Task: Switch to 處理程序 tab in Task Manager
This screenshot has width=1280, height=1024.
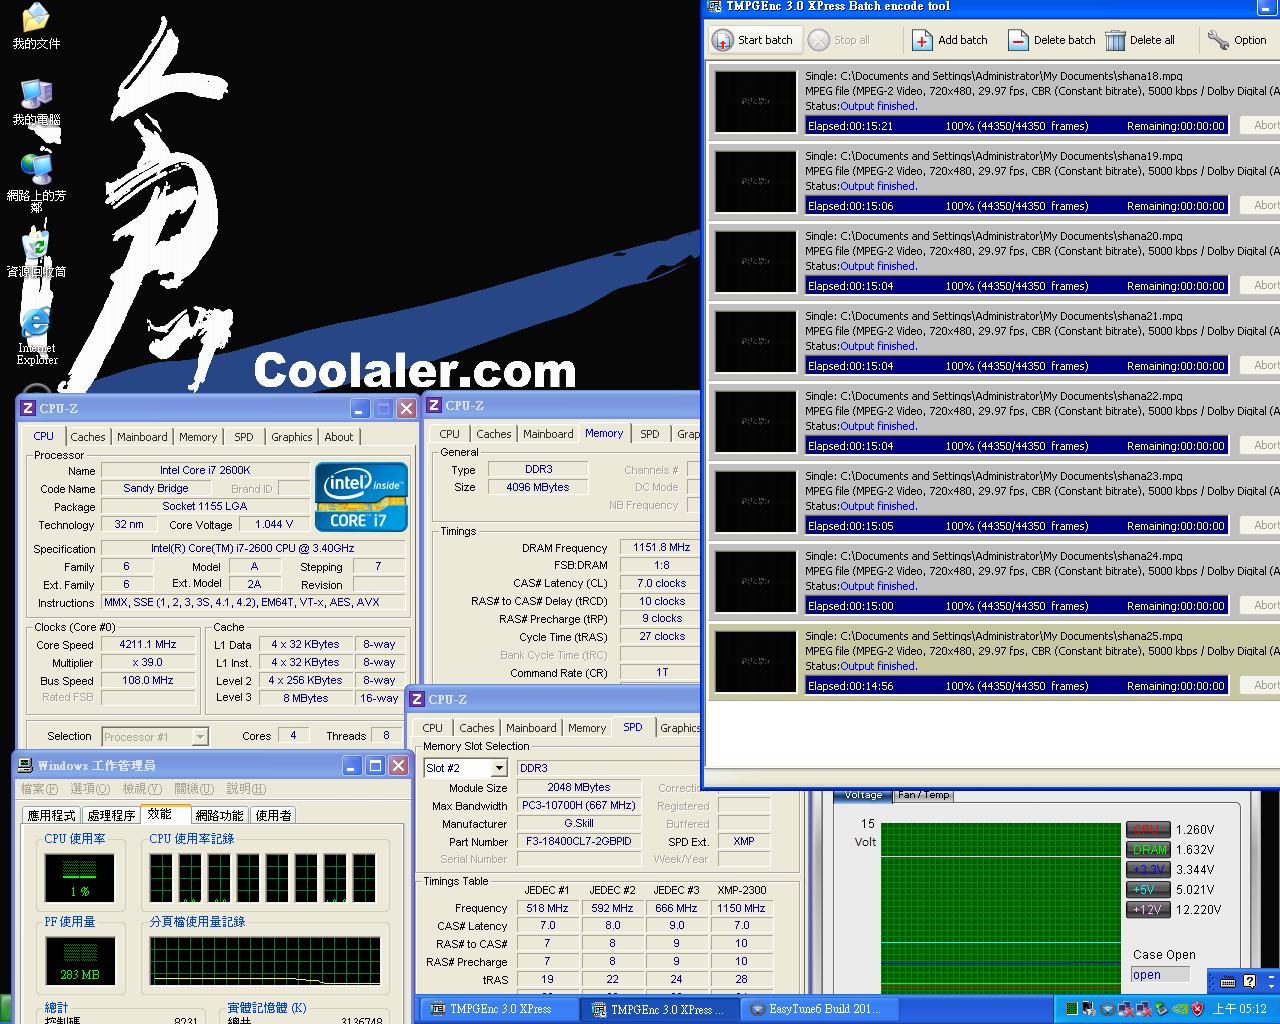Action: [x=111, y=815]
